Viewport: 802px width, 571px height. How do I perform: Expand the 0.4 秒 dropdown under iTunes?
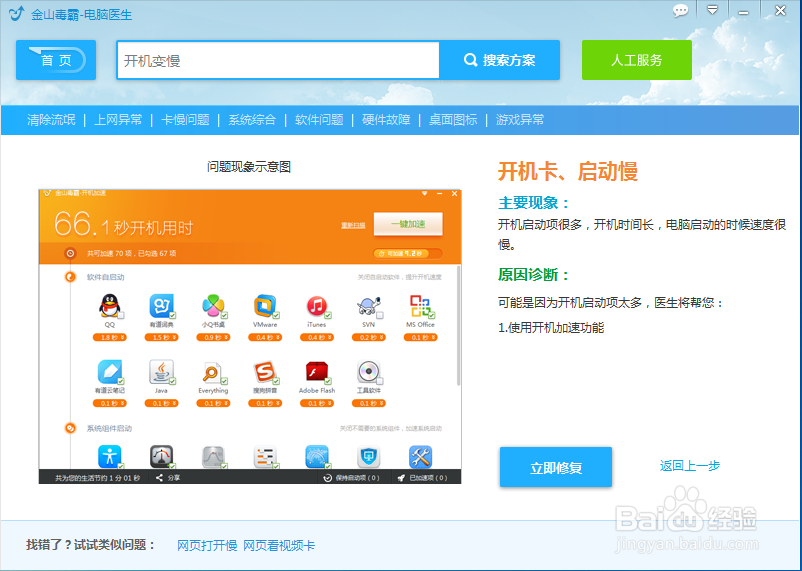(x=317, y=338)
